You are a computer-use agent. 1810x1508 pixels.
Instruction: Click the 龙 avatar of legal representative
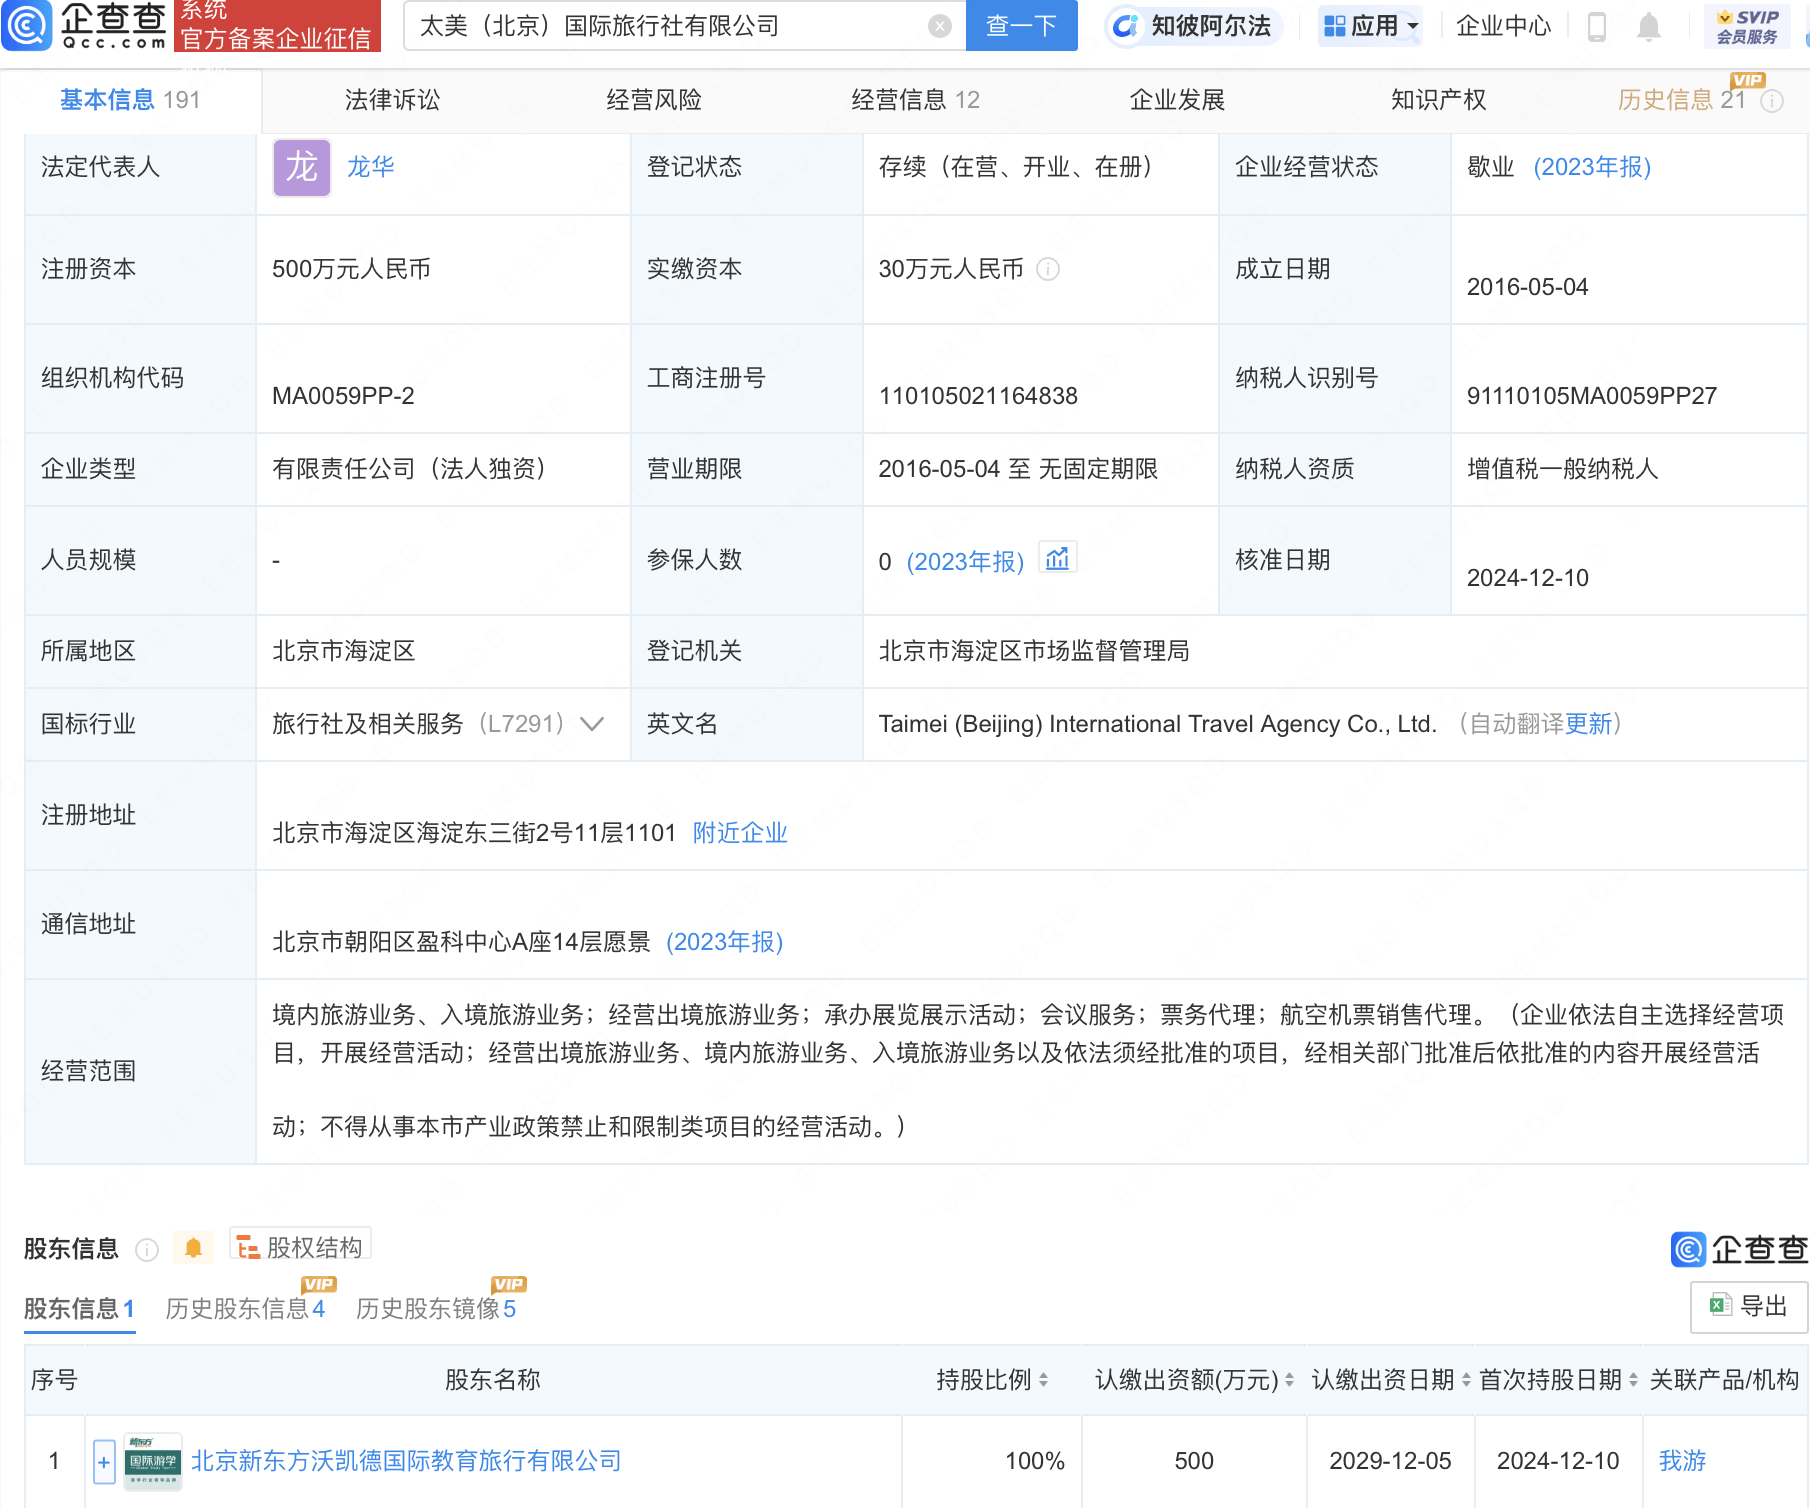click(x=302, y=167)
